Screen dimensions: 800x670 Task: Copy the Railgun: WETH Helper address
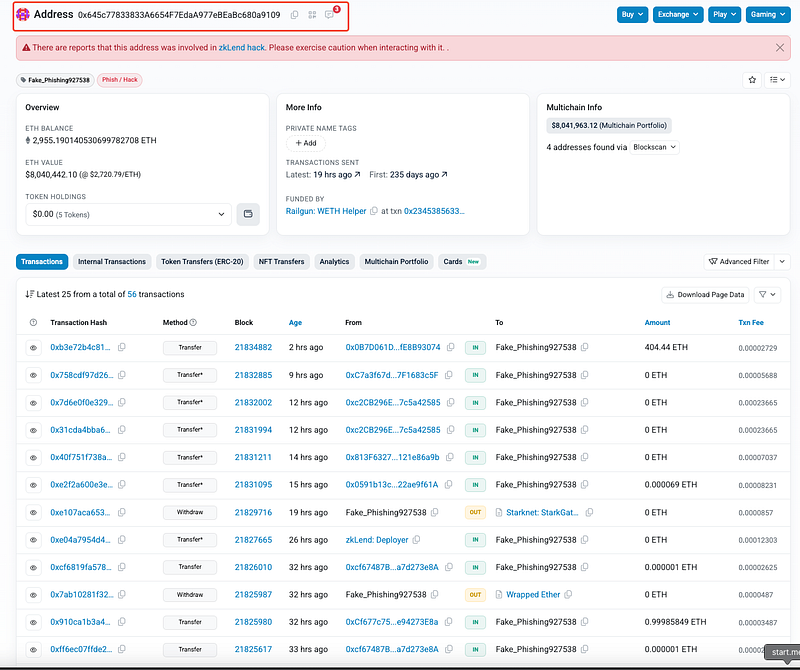(x=374, y=211)
